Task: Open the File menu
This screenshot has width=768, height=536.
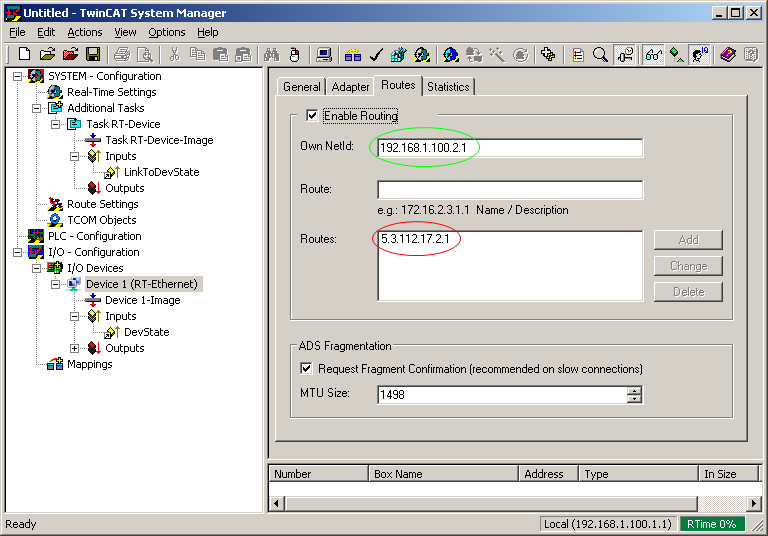Action: tap(17, 32)
